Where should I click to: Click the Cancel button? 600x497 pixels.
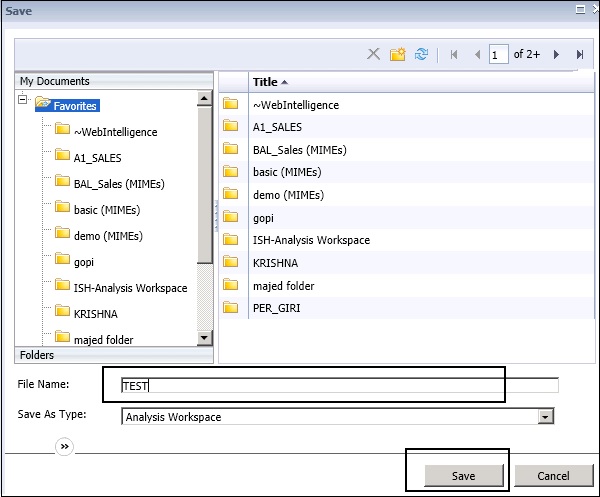[553, 476]
